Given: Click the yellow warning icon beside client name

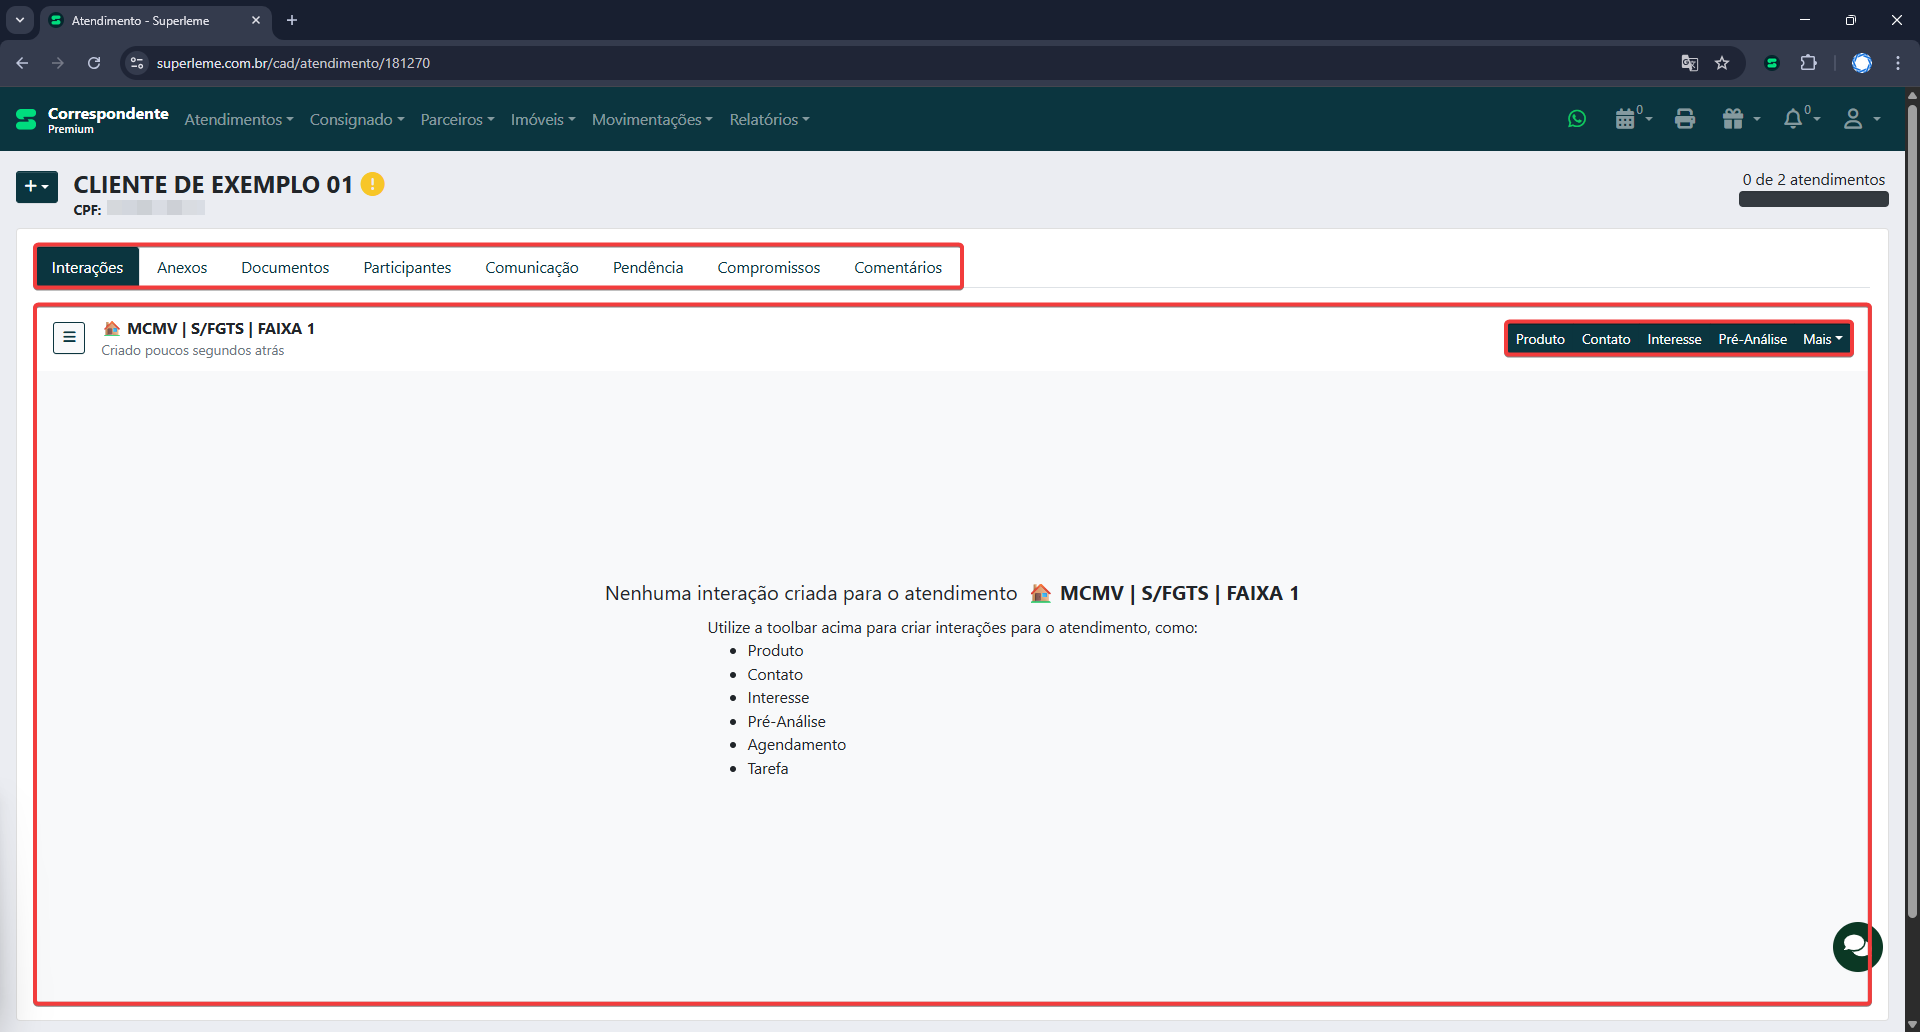Looking at the screenshot, I should point(372,184).
